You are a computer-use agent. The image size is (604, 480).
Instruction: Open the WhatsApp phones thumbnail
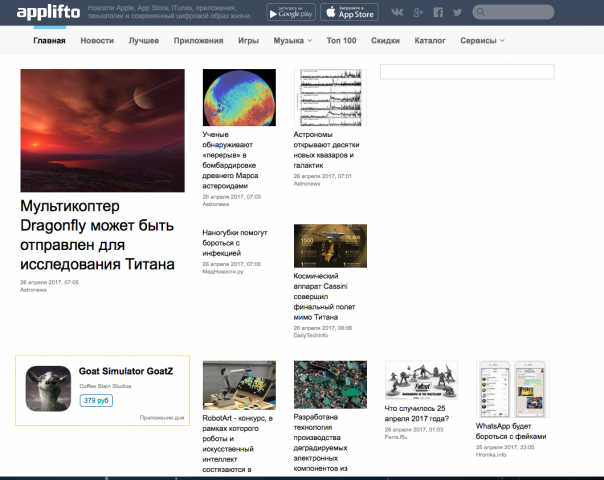(513, 389)
